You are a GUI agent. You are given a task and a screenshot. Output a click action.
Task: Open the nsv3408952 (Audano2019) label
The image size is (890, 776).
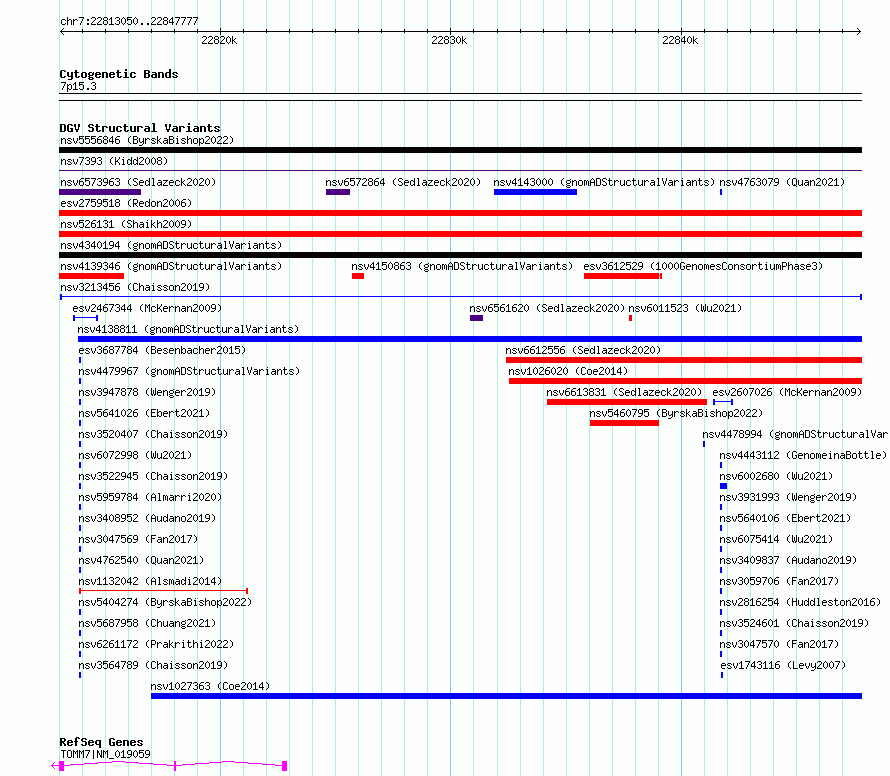click(147, 518)
